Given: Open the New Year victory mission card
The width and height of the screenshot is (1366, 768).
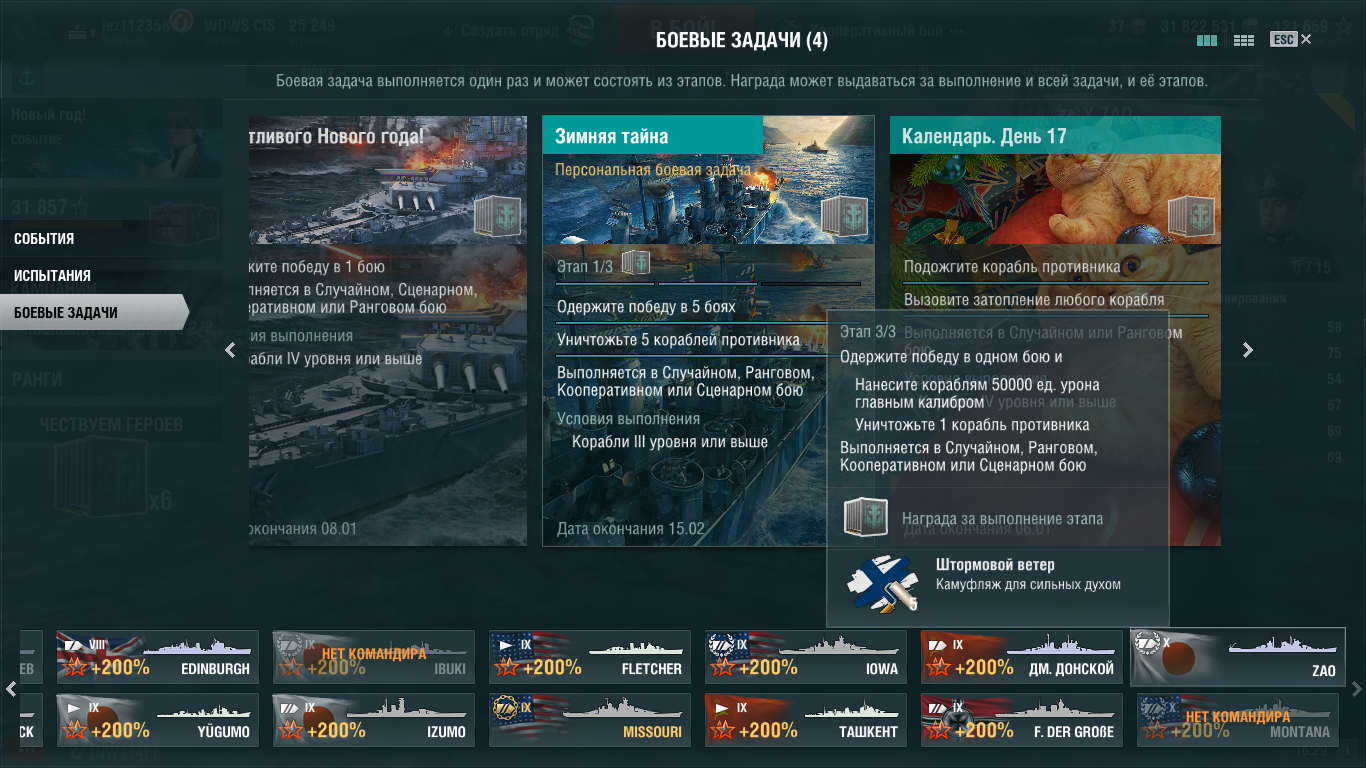Looking at the screenshot, I should click(388, 331).
